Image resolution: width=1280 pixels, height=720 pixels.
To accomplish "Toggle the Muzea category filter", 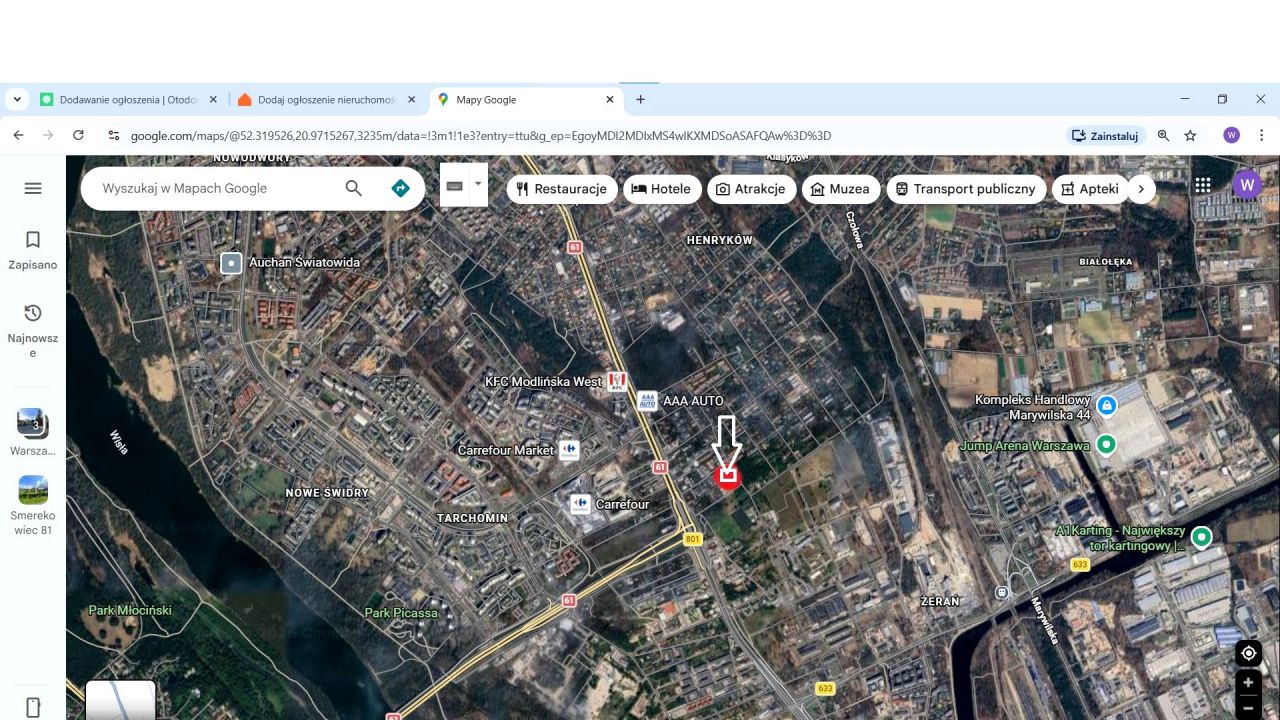I will pyautogui.click(x=840, y=188).
